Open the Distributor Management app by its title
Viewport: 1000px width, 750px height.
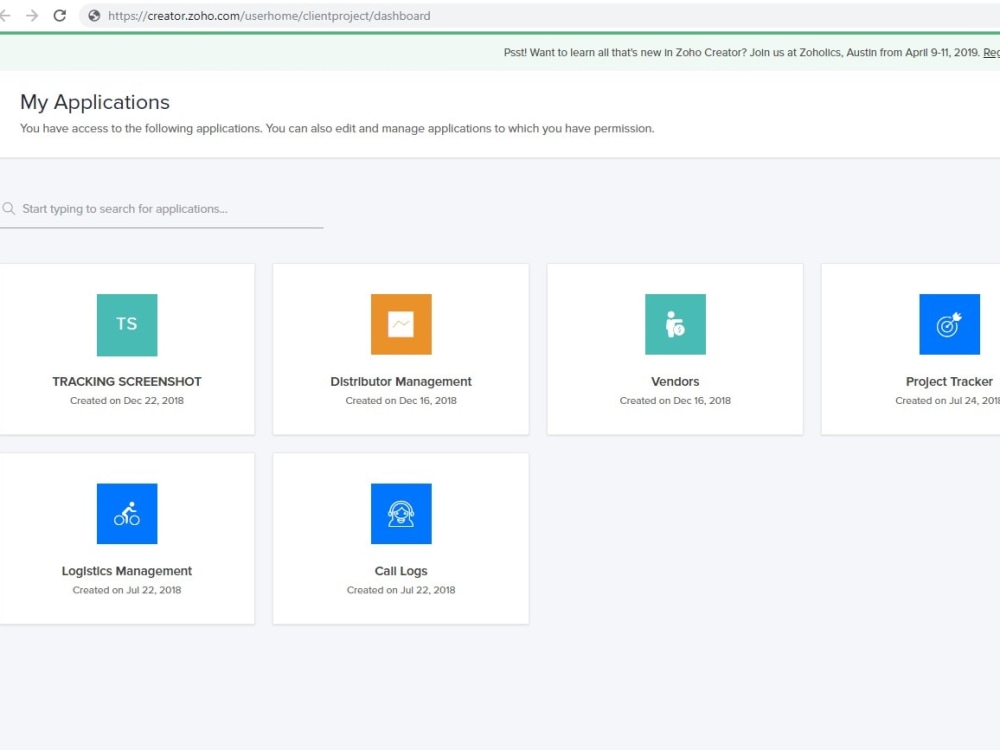[x=400, y=381]
